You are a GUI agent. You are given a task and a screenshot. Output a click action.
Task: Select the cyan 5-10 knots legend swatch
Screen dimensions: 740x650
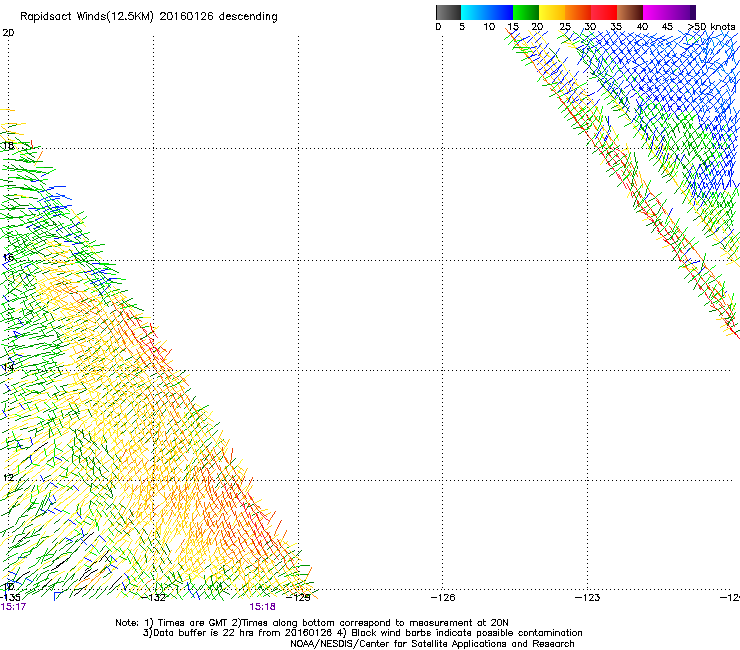click(474, 12)
